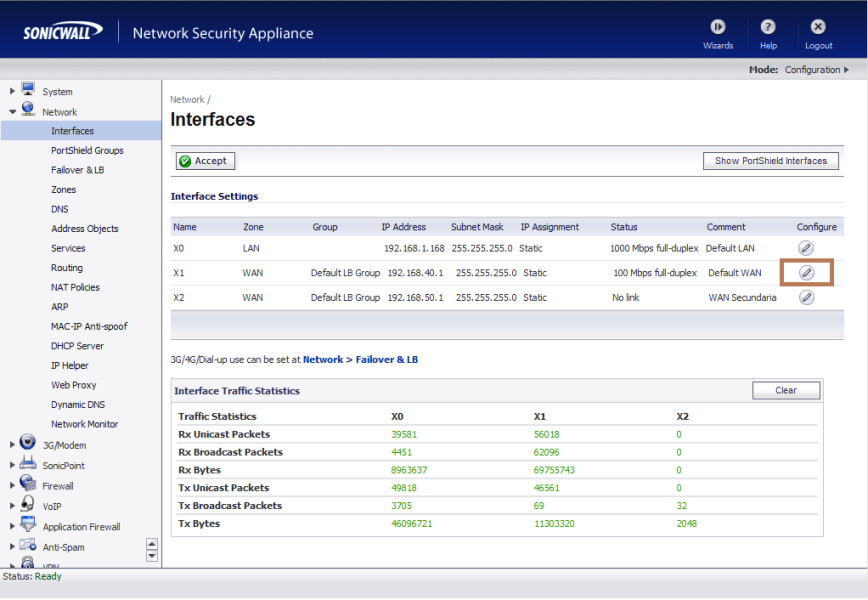Click Show PortShield Interfaces button
The image size is (868, 600).
coord(770,161)
